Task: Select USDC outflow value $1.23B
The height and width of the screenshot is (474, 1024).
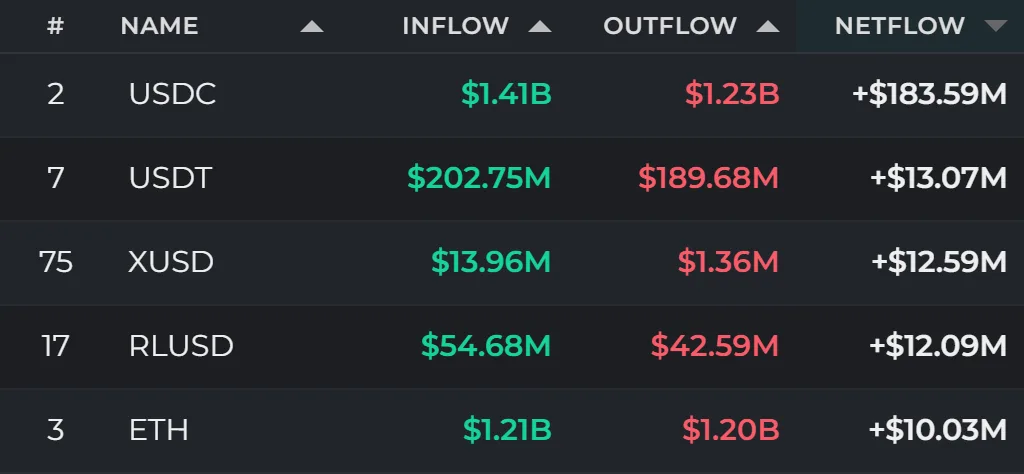Action: (x=732, y=94)
